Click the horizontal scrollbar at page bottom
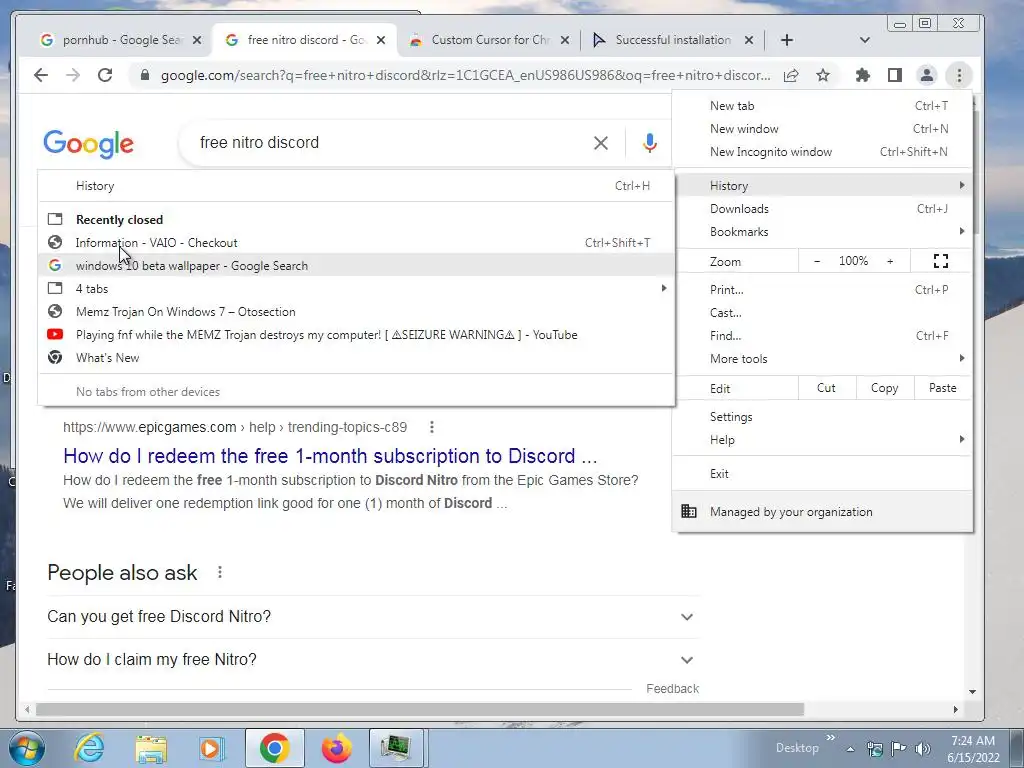The height and width of the screenshot is (768, 1024). coord(420,709)
